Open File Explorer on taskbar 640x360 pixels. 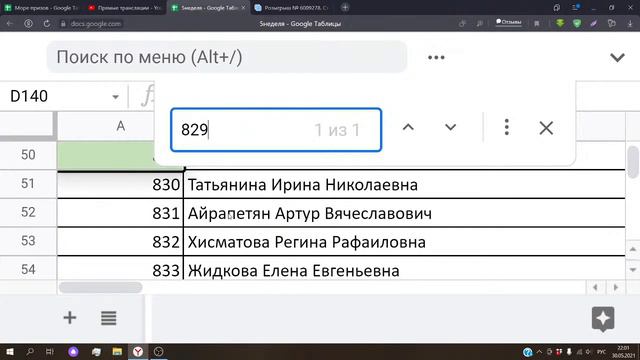(117, 351)
